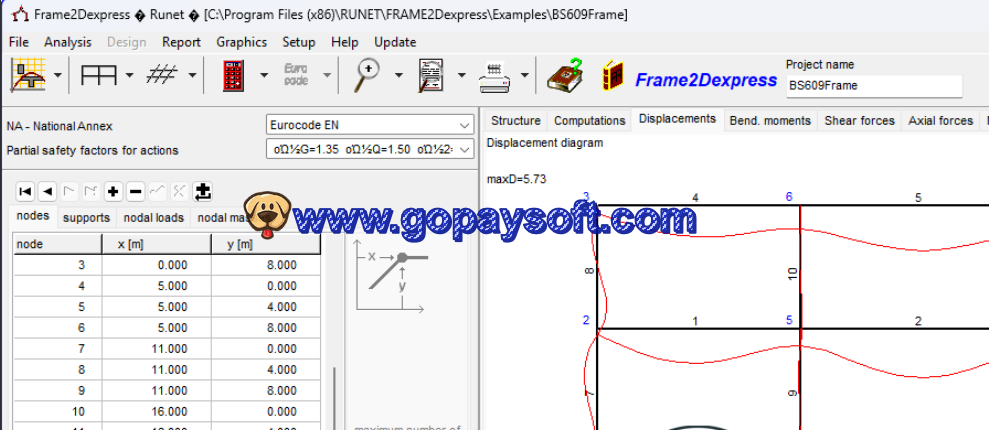Image resolution: width=989 pixels, height=430 pixels.
Task: Expand arrow next to printer icon
Action: click(x=525, y=75)
